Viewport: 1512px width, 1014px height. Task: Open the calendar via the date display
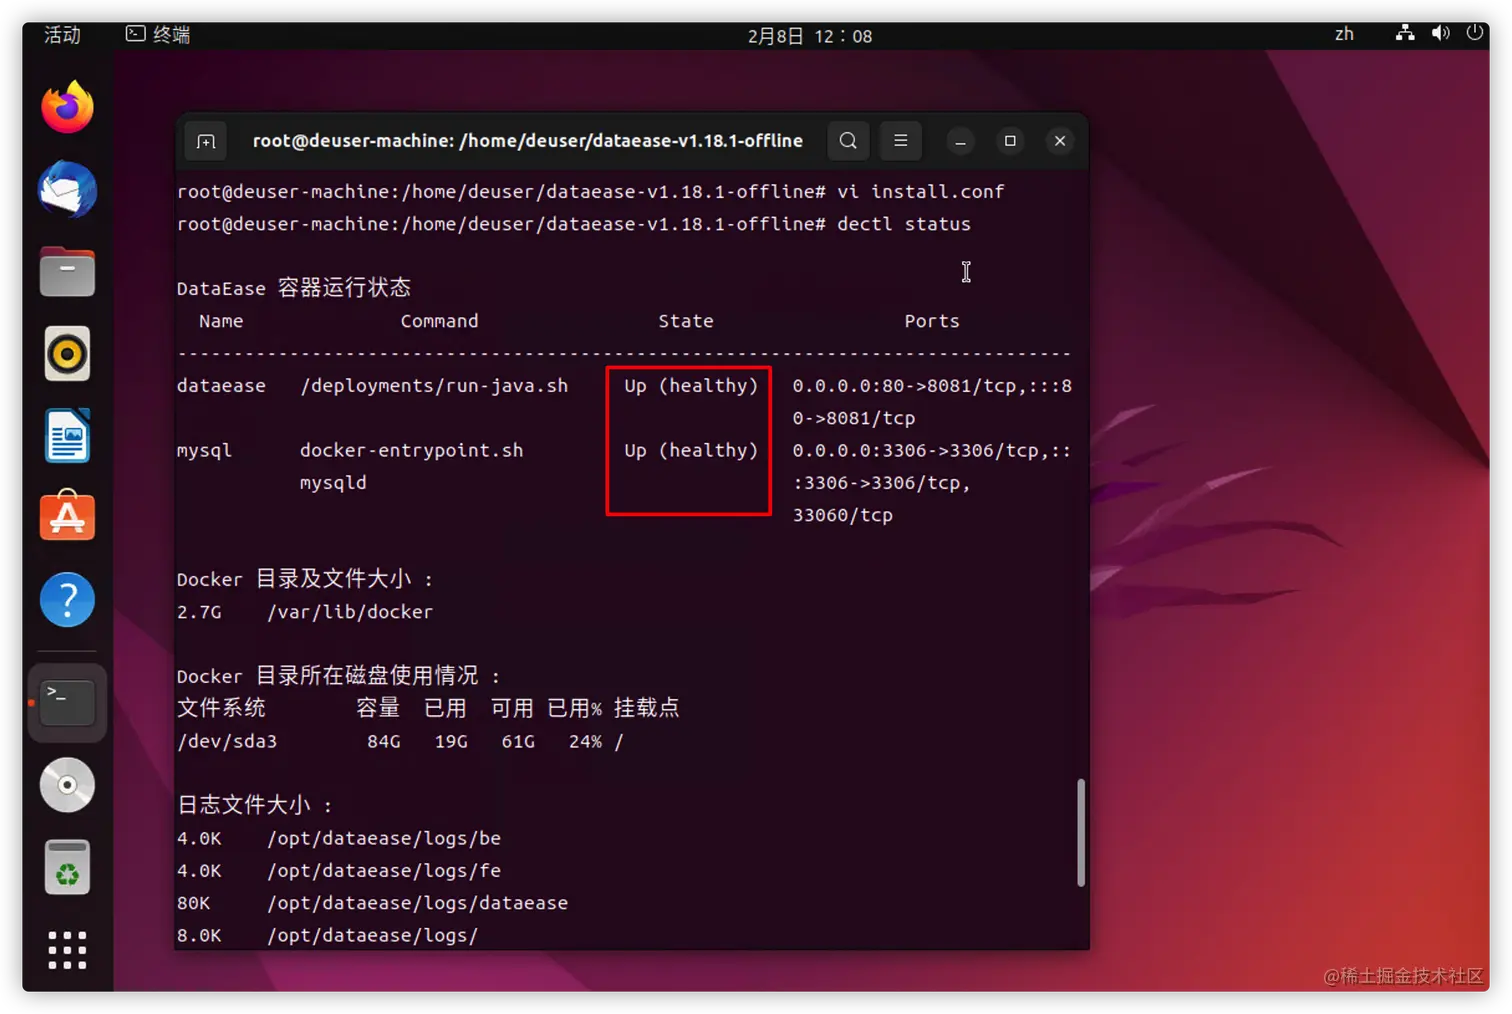click(x=810, y=35)
